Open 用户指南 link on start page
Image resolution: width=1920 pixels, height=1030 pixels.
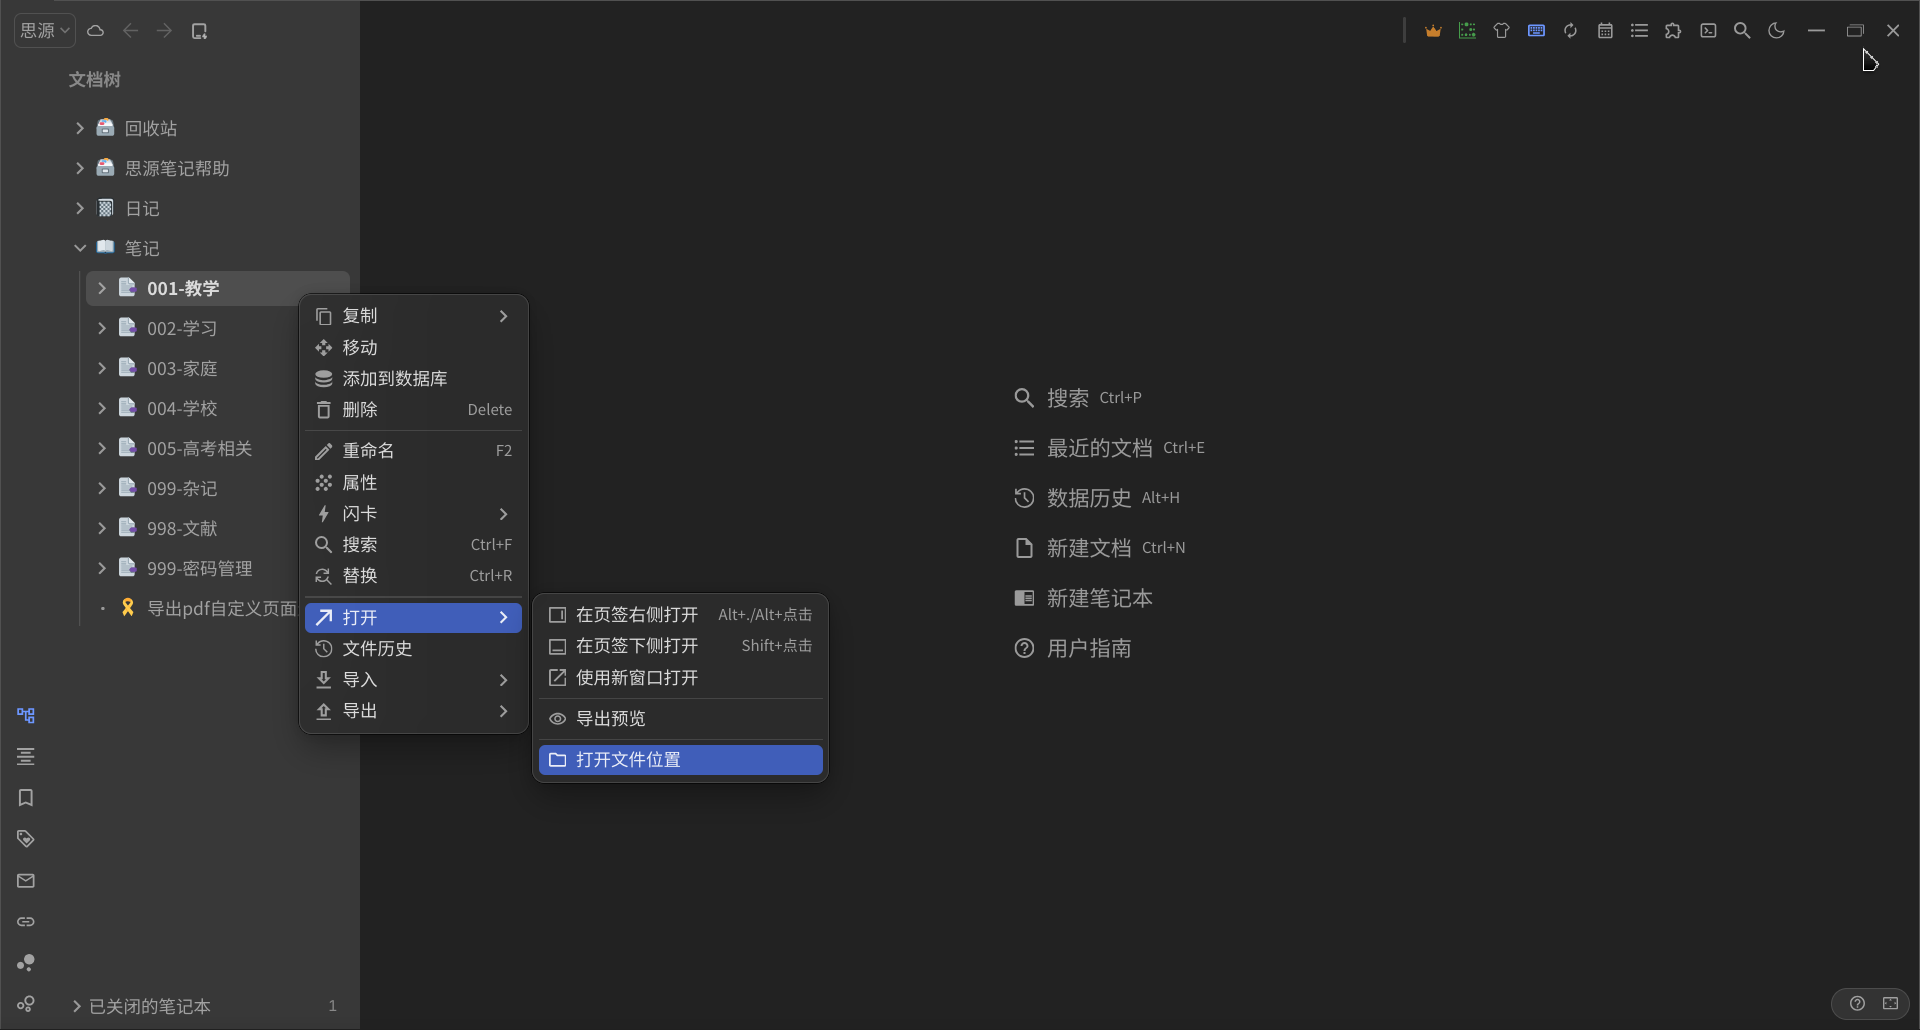1088,648
